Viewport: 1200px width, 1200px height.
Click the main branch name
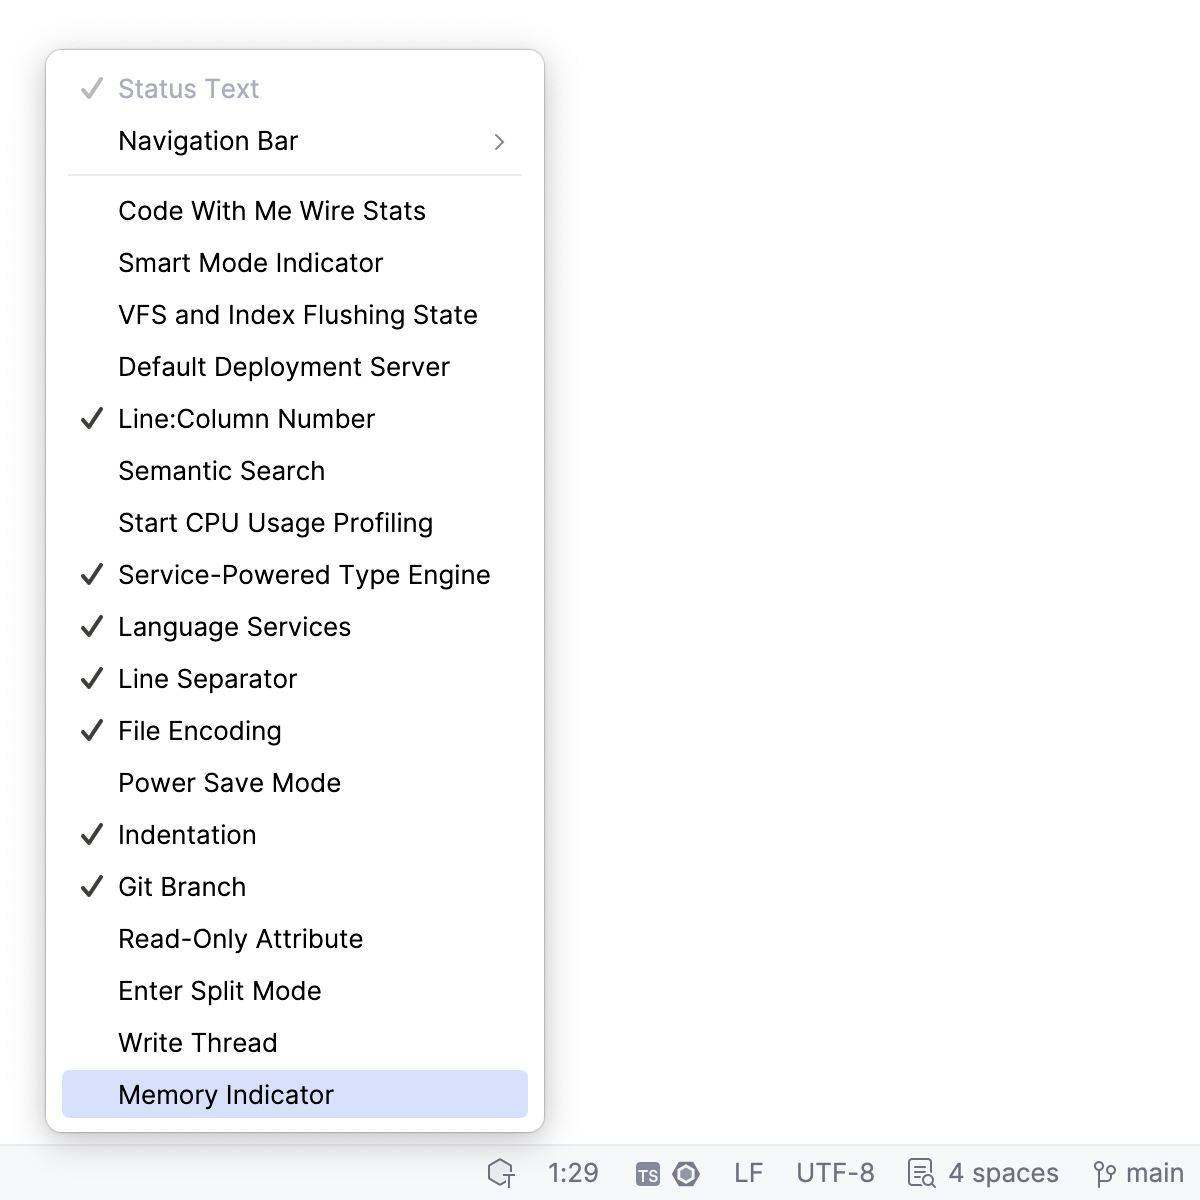pyautogui.click(x=1153, y=1173)
